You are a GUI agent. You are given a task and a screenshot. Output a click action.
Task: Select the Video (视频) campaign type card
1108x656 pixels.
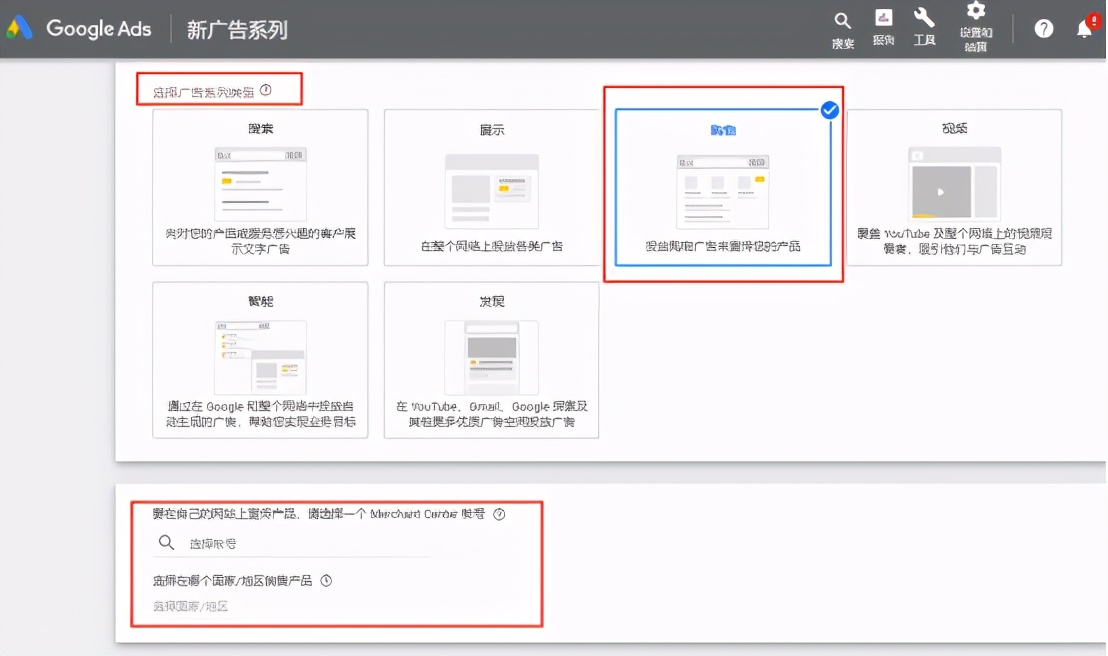pos(956,187)
